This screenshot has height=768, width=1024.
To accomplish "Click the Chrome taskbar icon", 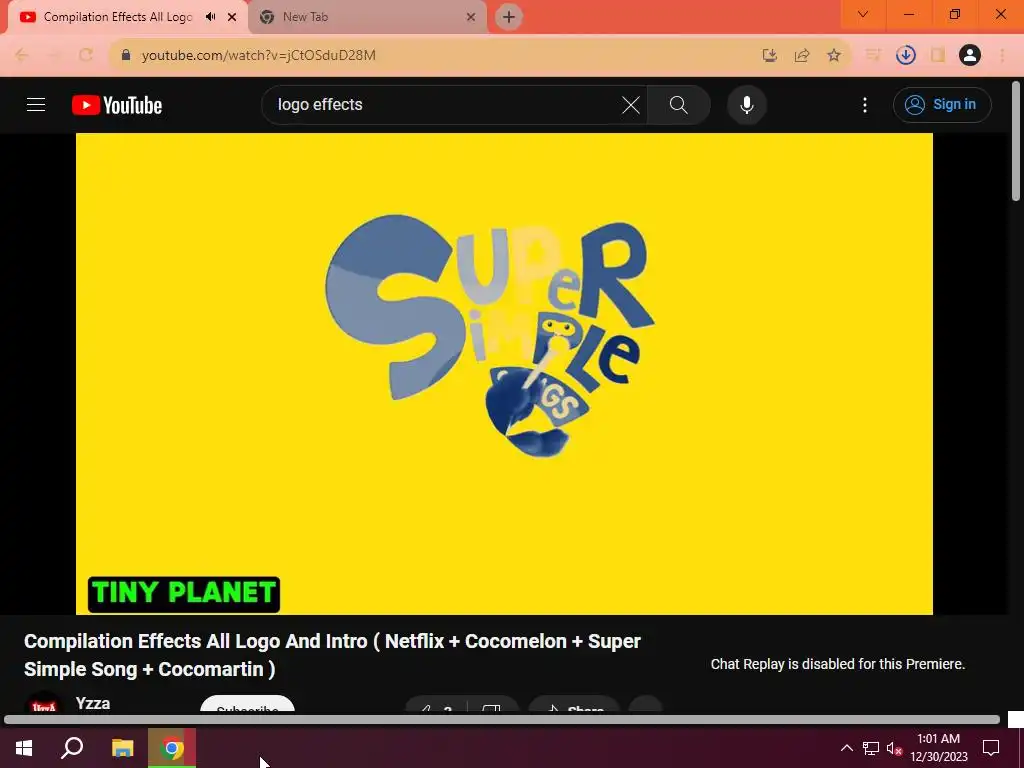I will 172,748.
